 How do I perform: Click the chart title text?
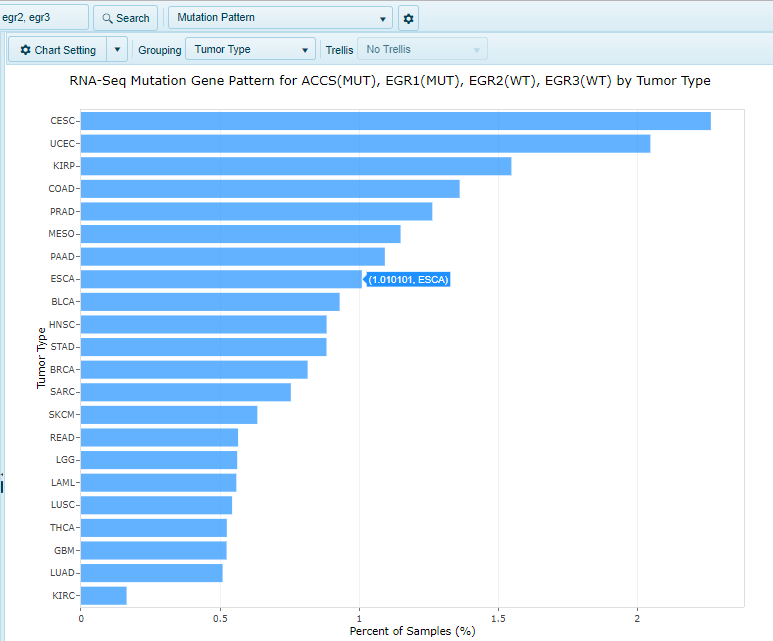(x=390, y=81)
